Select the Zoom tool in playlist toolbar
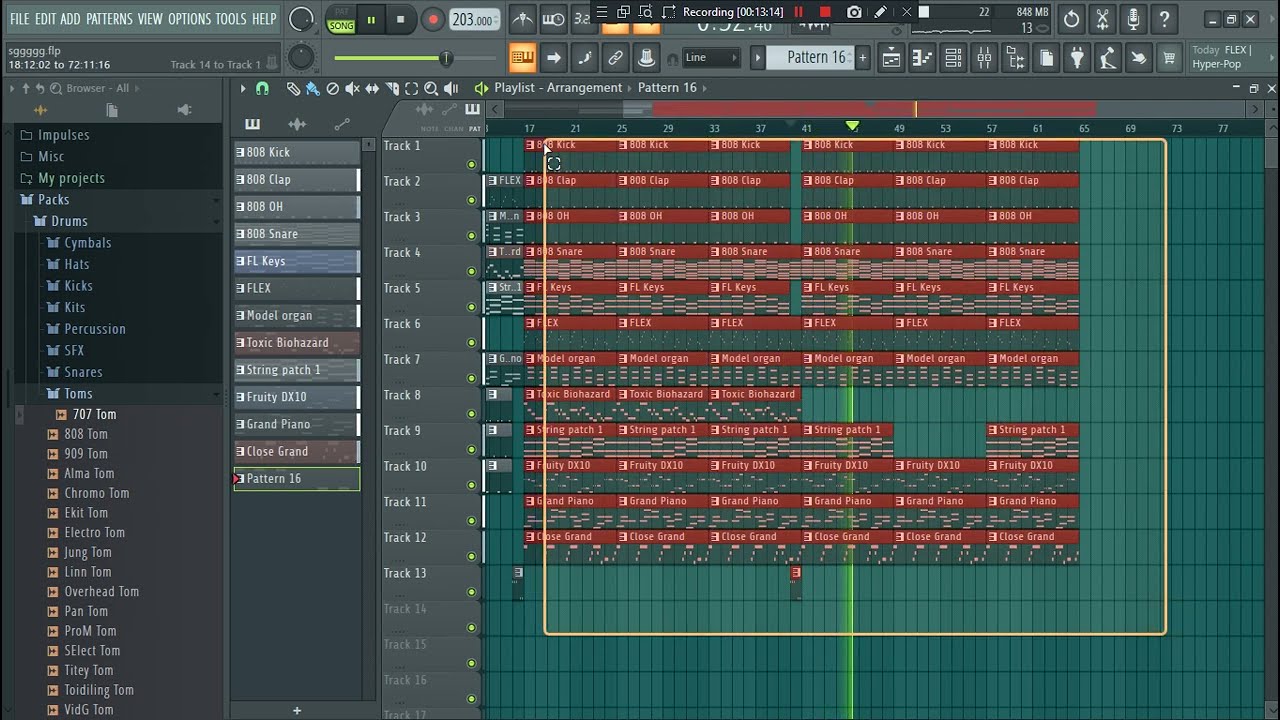1280x720 pixels. 431,88
